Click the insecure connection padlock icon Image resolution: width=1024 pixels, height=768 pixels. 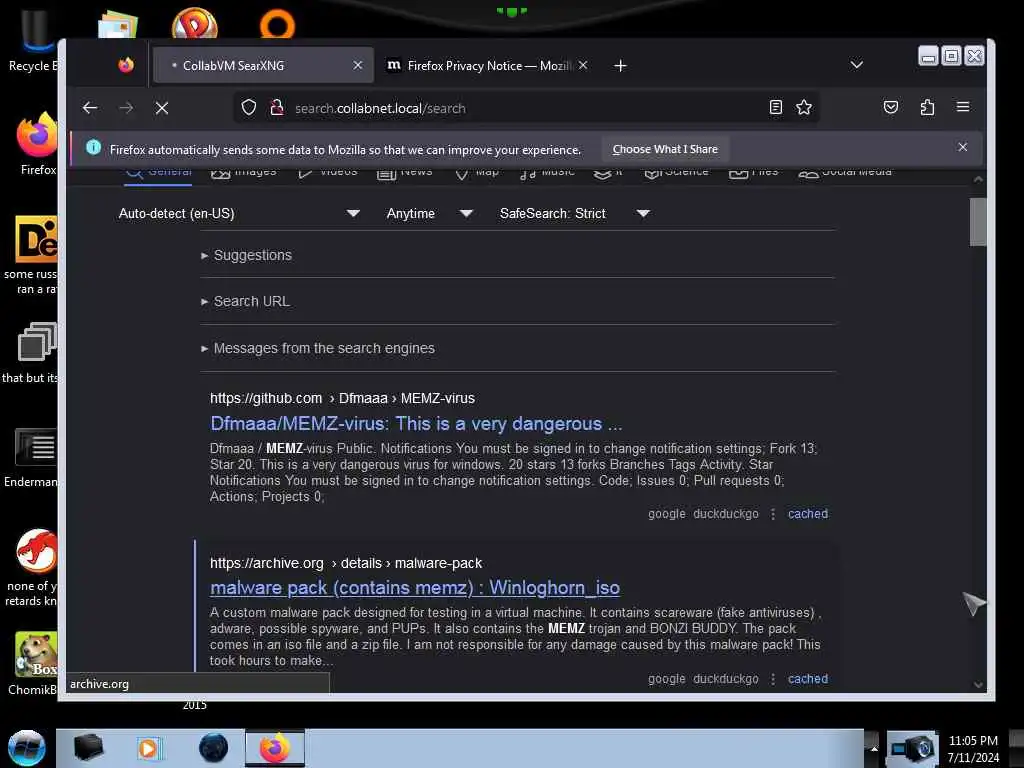pyautogui.click(x=277, y=108)
